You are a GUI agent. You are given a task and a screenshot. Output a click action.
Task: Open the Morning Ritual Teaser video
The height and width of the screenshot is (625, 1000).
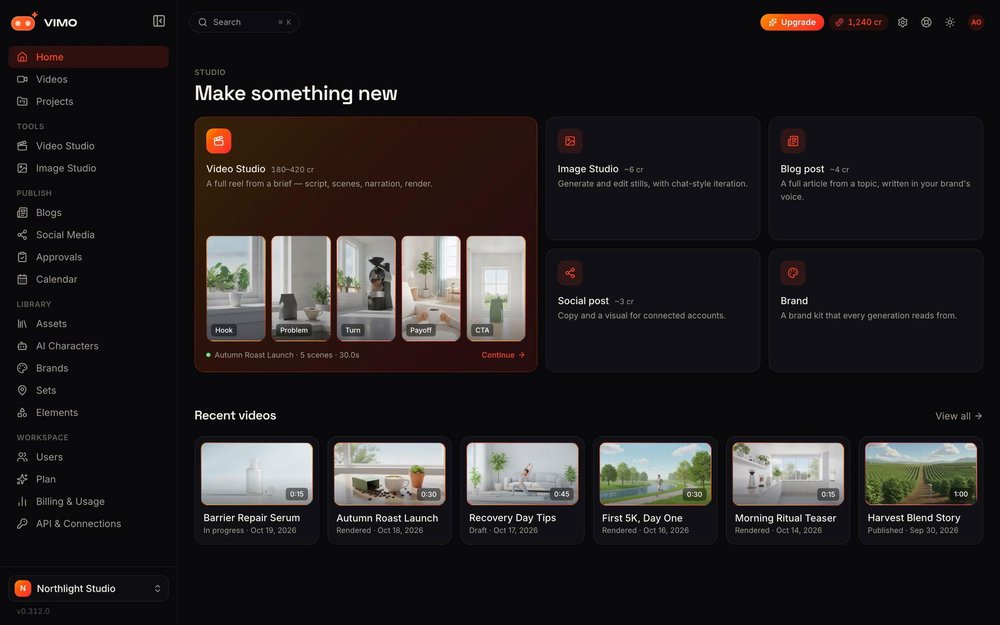[788, 490]
